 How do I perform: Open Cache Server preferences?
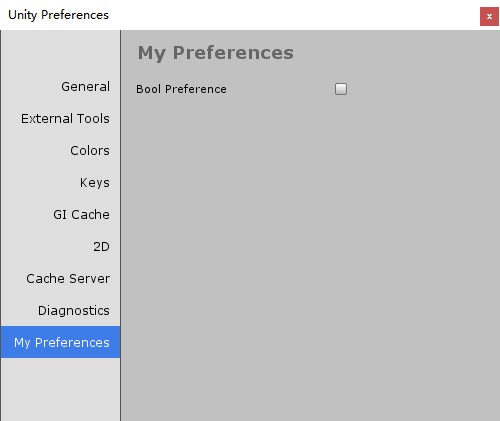tap(60, 279)
